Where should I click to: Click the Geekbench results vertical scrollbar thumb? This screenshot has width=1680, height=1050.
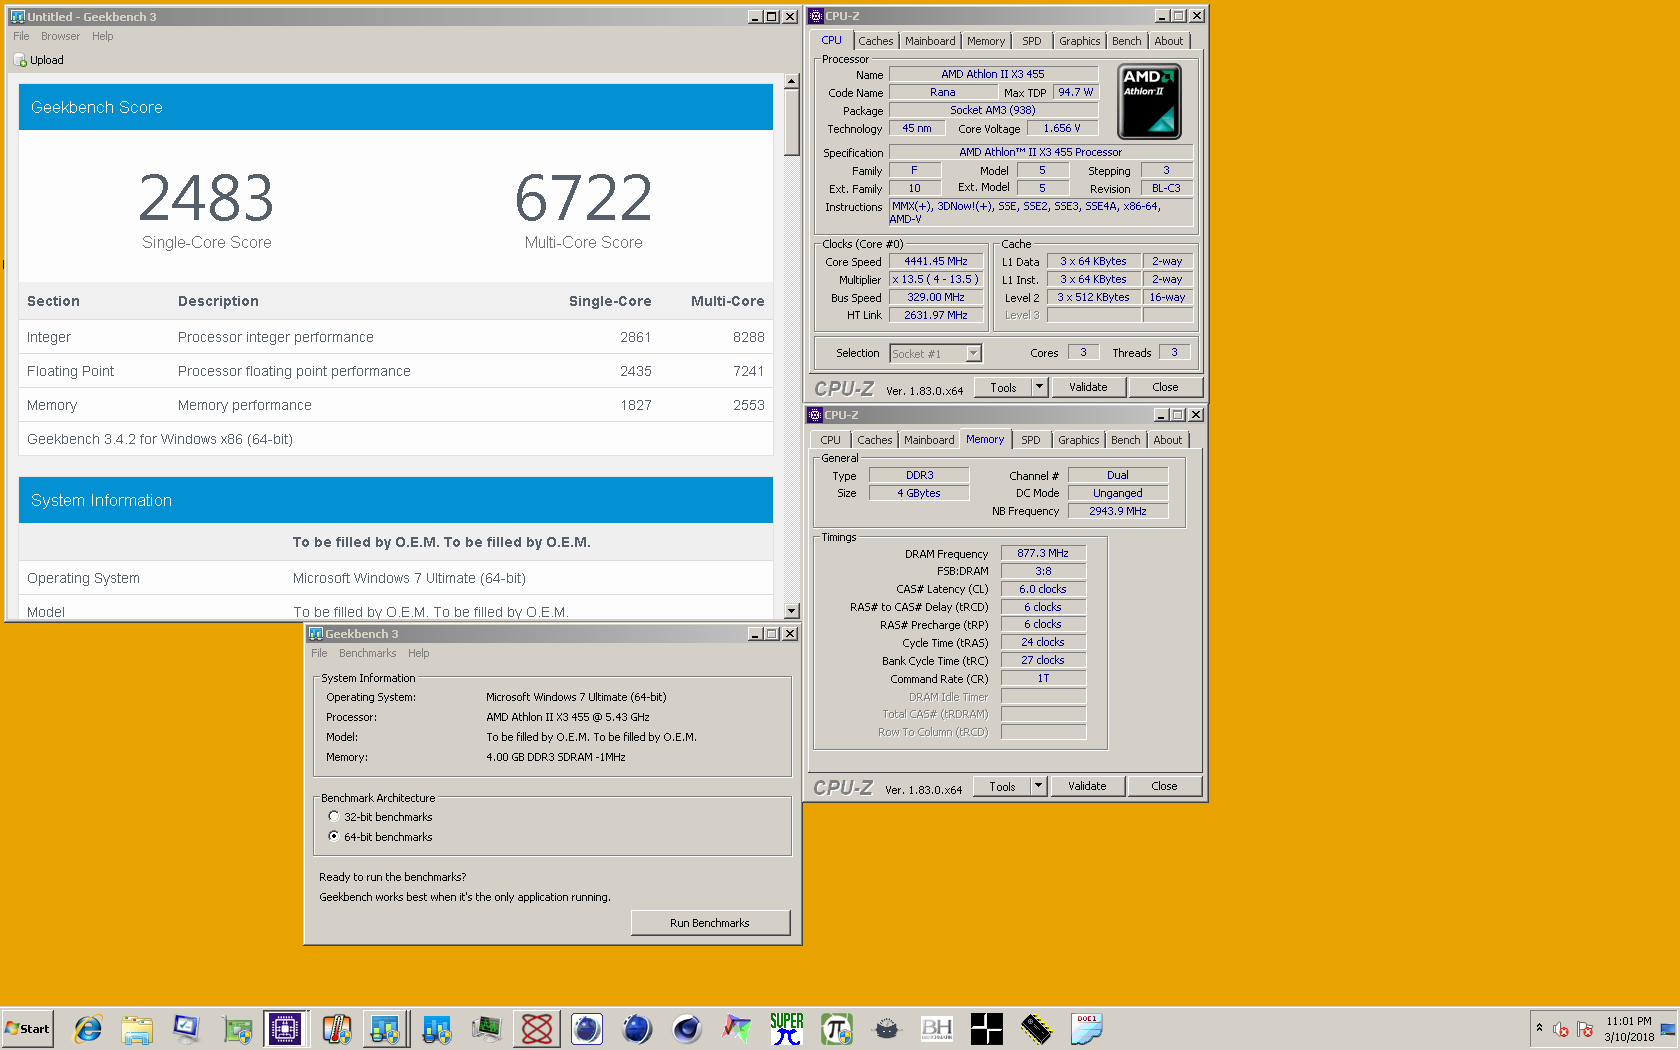[x=792, y=123]
